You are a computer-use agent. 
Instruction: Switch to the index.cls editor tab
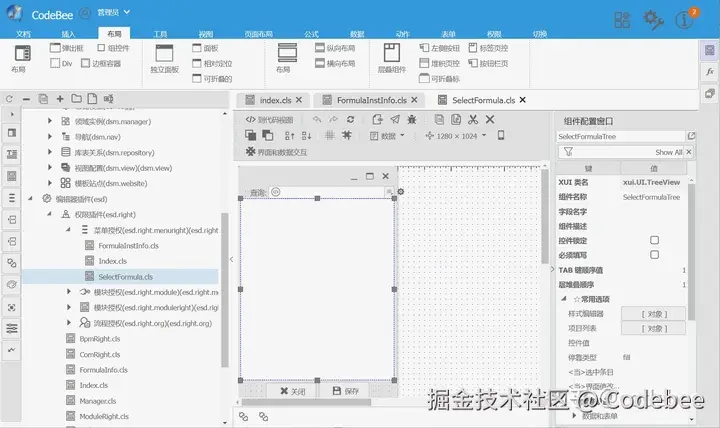pyautogui.click(x=275, y=100)
